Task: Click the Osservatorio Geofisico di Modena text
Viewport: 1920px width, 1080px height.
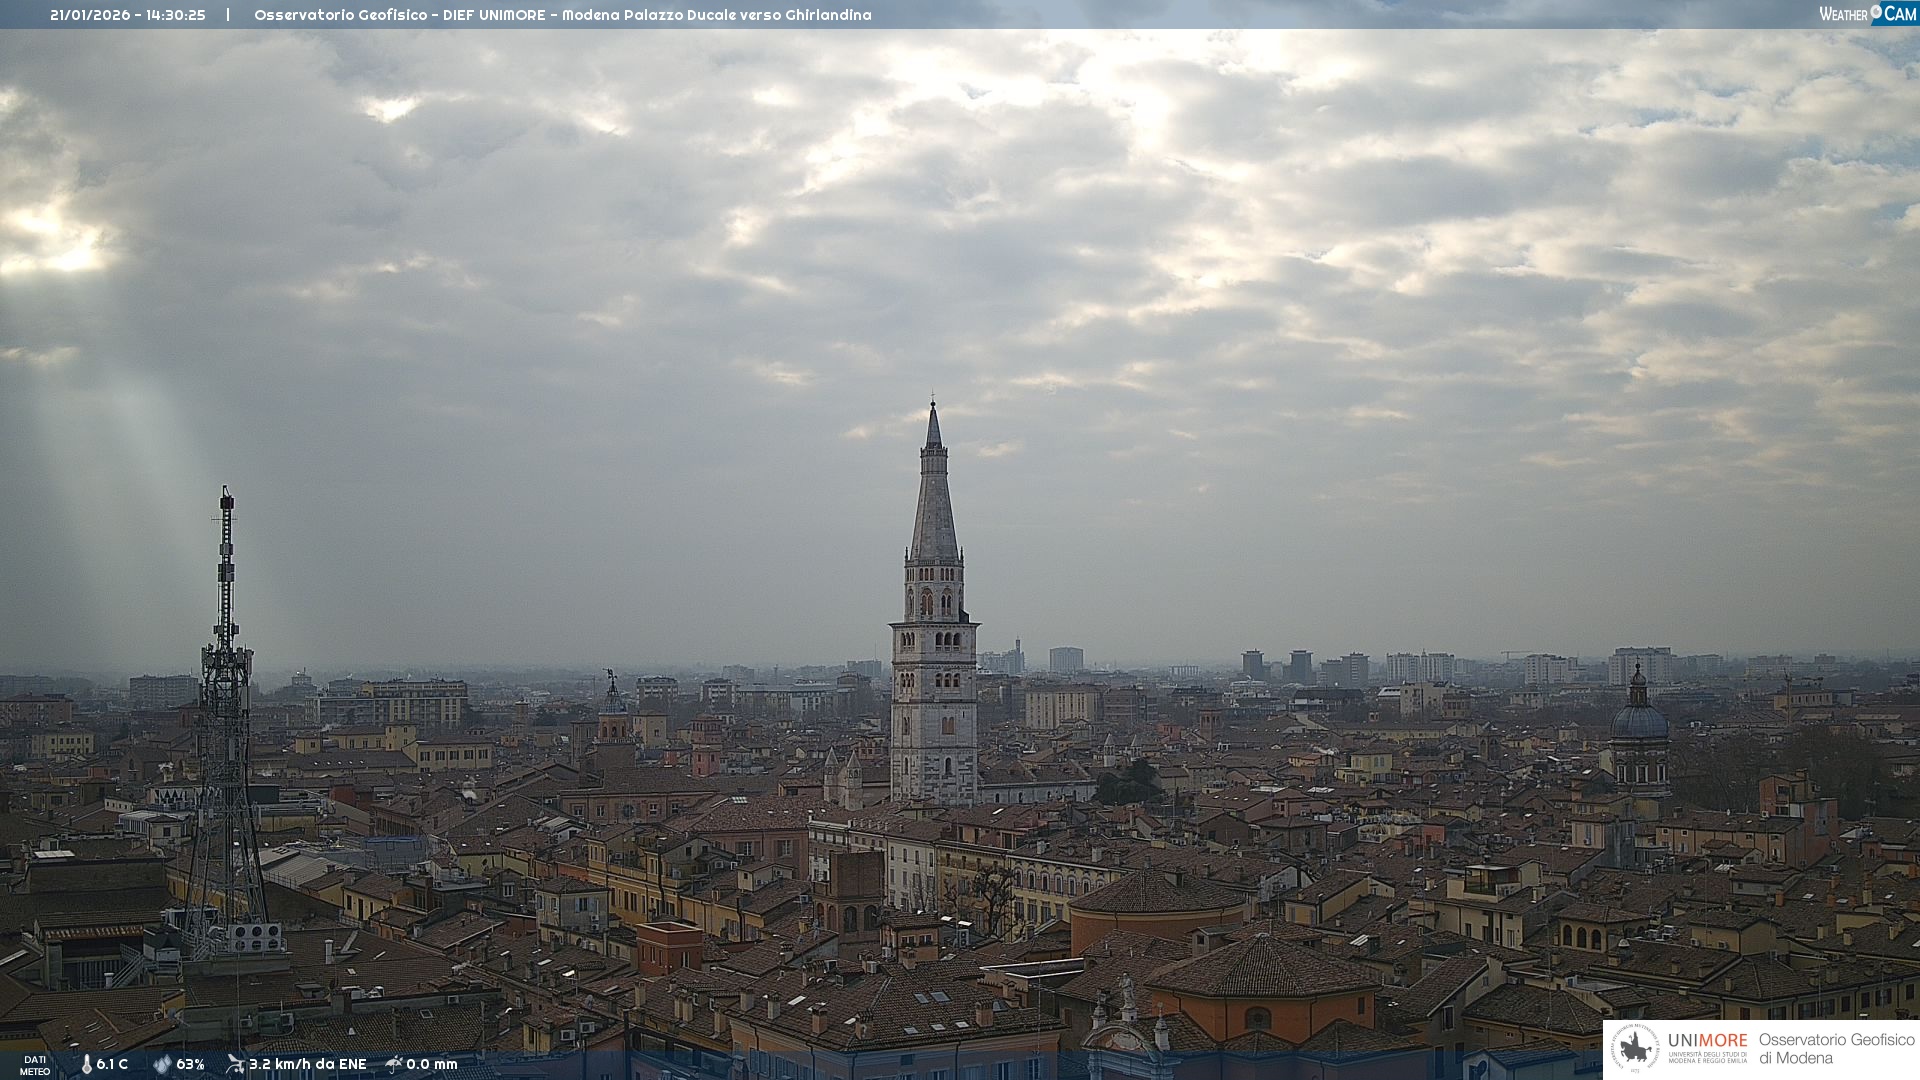Action: click(1836, 1049)
